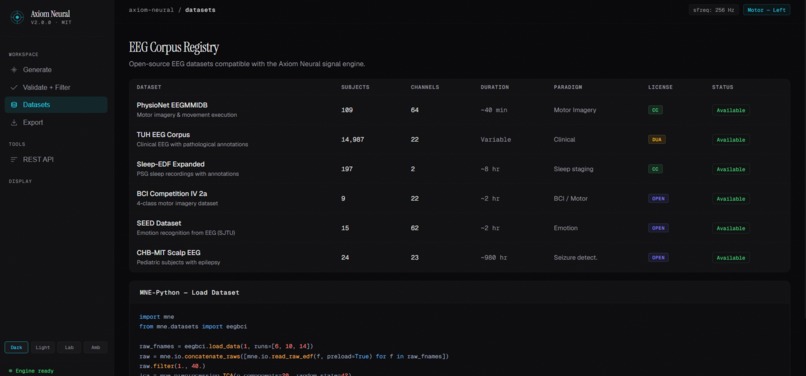Select the SEED Dataset name
The width and height of the screenshot is (806, 376).
click(159, 223)
